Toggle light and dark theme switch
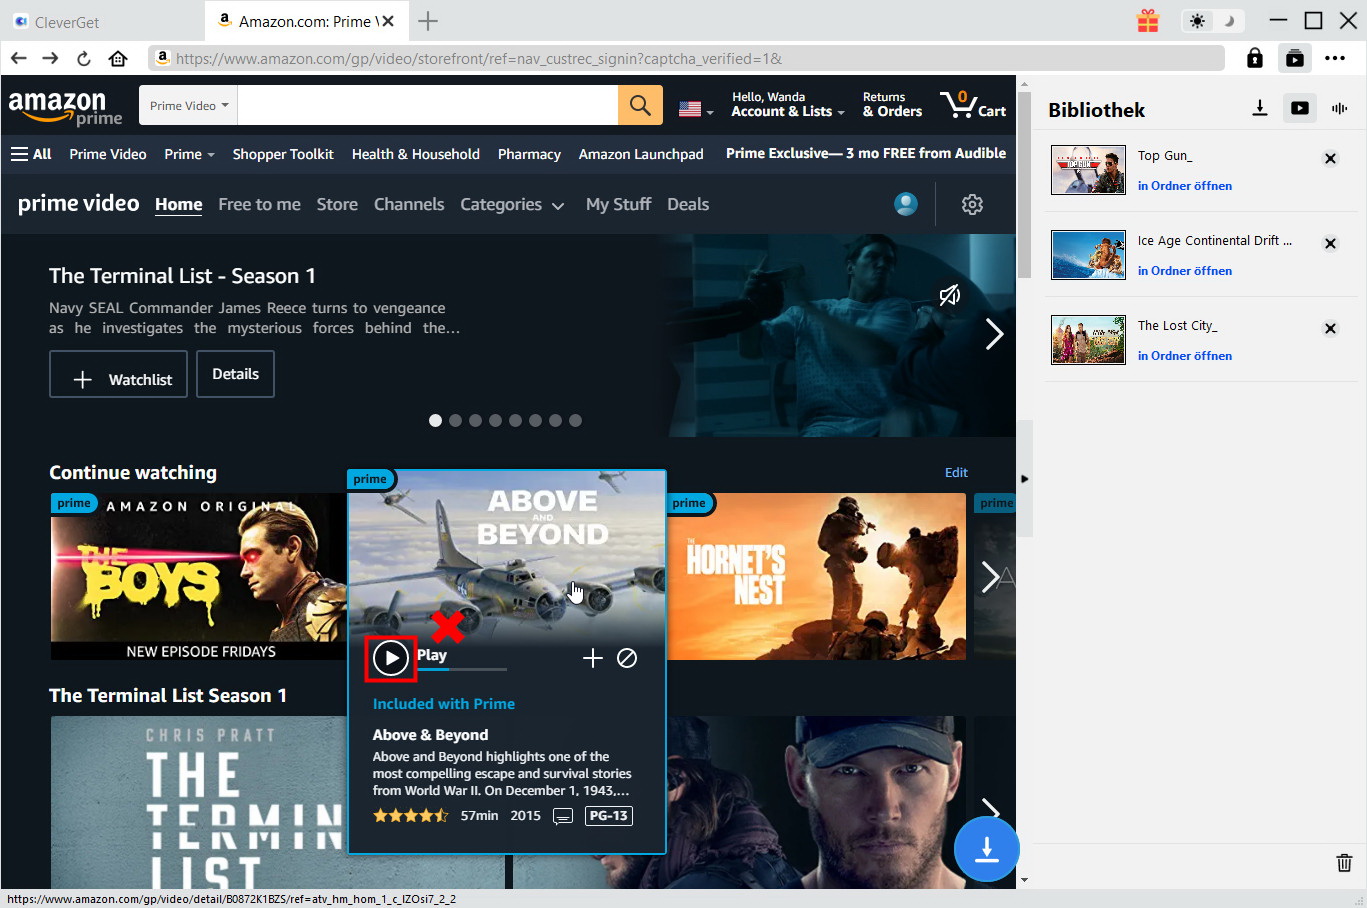This screenshot has height=908, width=1367. click(1212, 21)
